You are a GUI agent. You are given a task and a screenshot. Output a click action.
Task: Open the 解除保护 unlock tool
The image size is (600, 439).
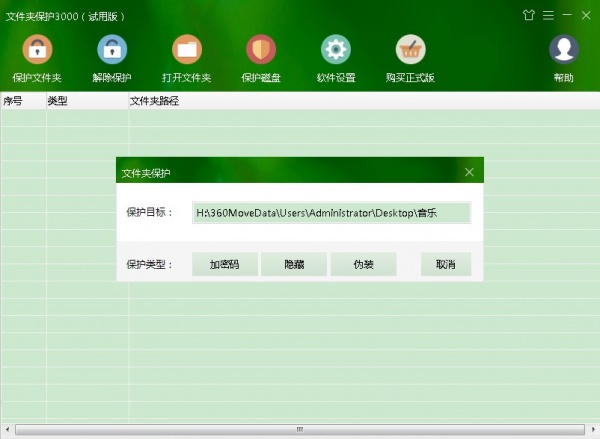pyautogui.click(x=112, y=49)
